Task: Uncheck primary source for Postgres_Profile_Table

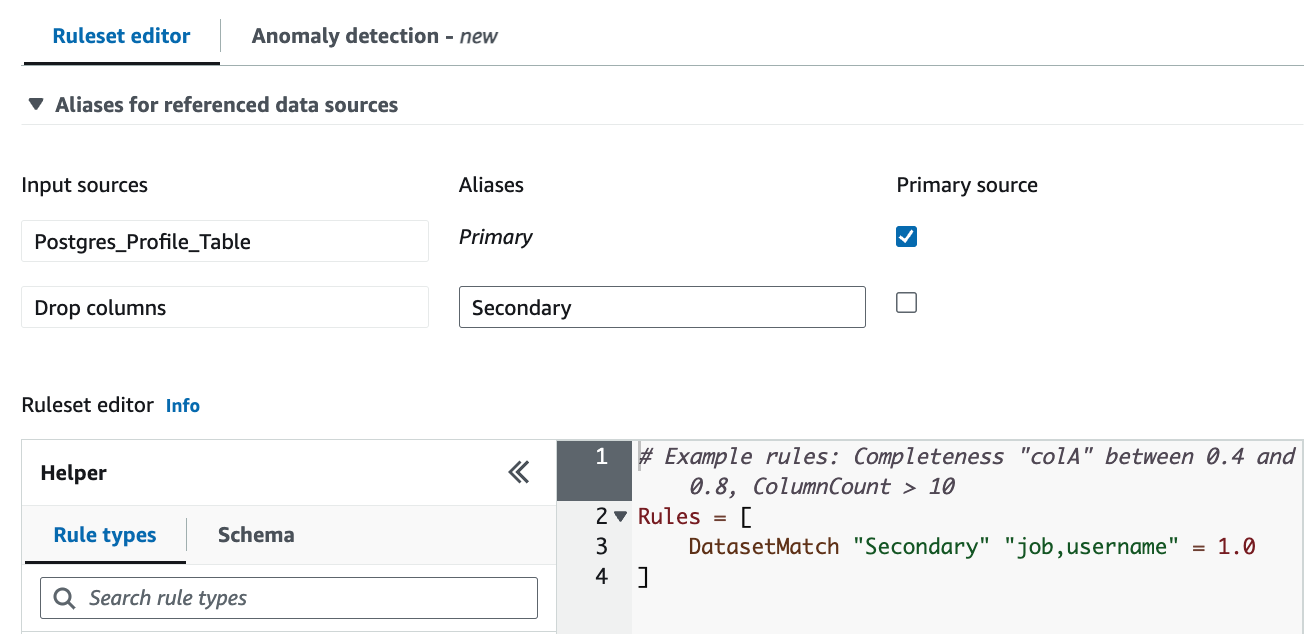Action: click(906, 237)
